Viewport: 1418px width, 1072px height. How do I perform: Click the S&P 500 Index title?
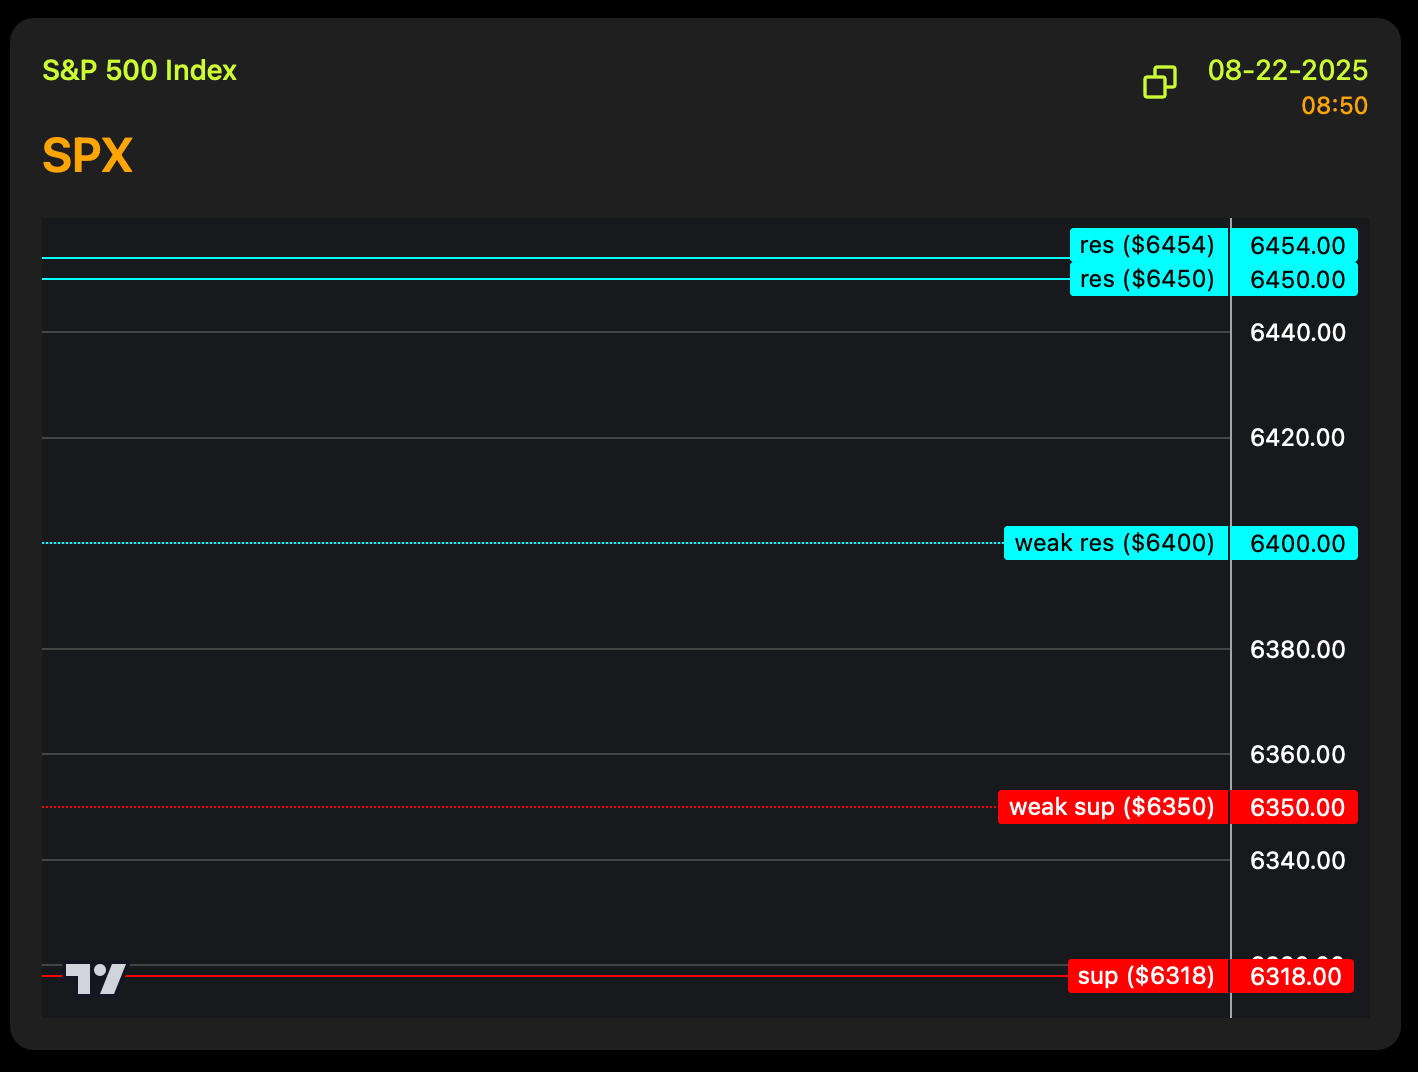point(140,70)
